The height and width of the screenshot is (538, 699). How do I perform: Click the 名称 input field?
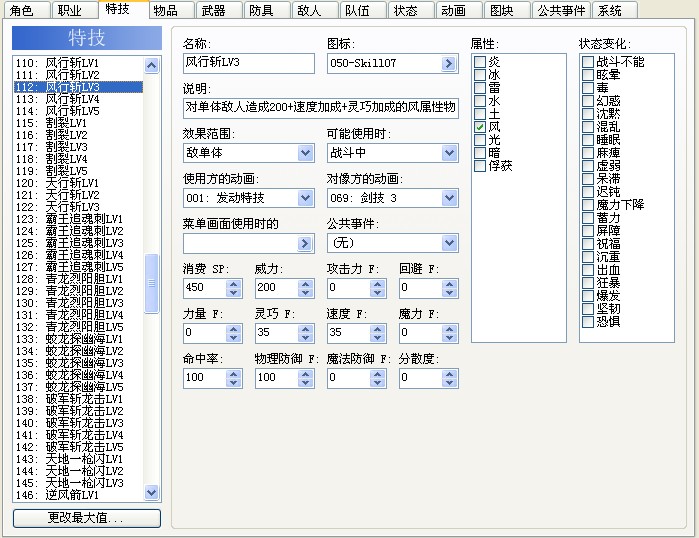[x=248, y=63]
